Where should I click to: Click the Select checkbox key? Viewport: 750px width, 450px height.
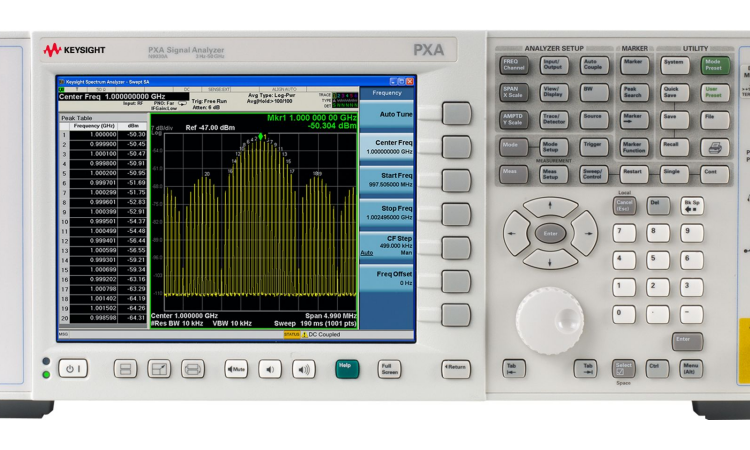point(624,368)
